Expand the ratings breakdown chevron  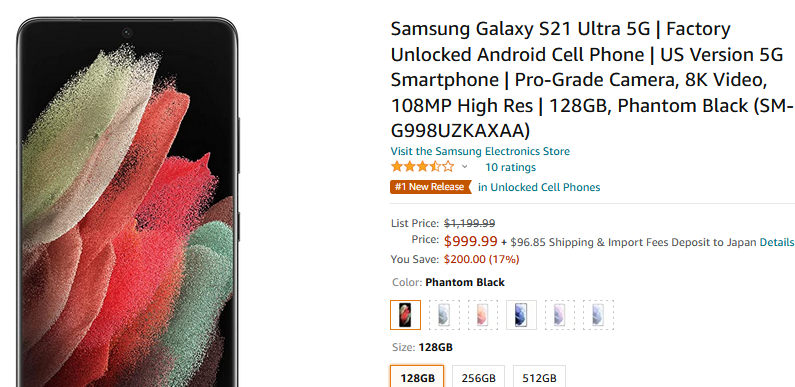[x=464, y=167]
